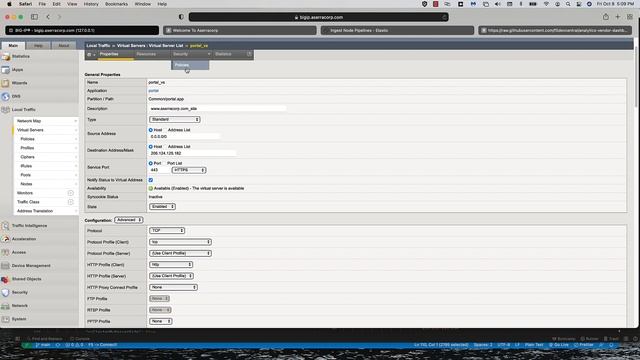
Task: Click the Destination Address input field
Action: pos(192,153)
